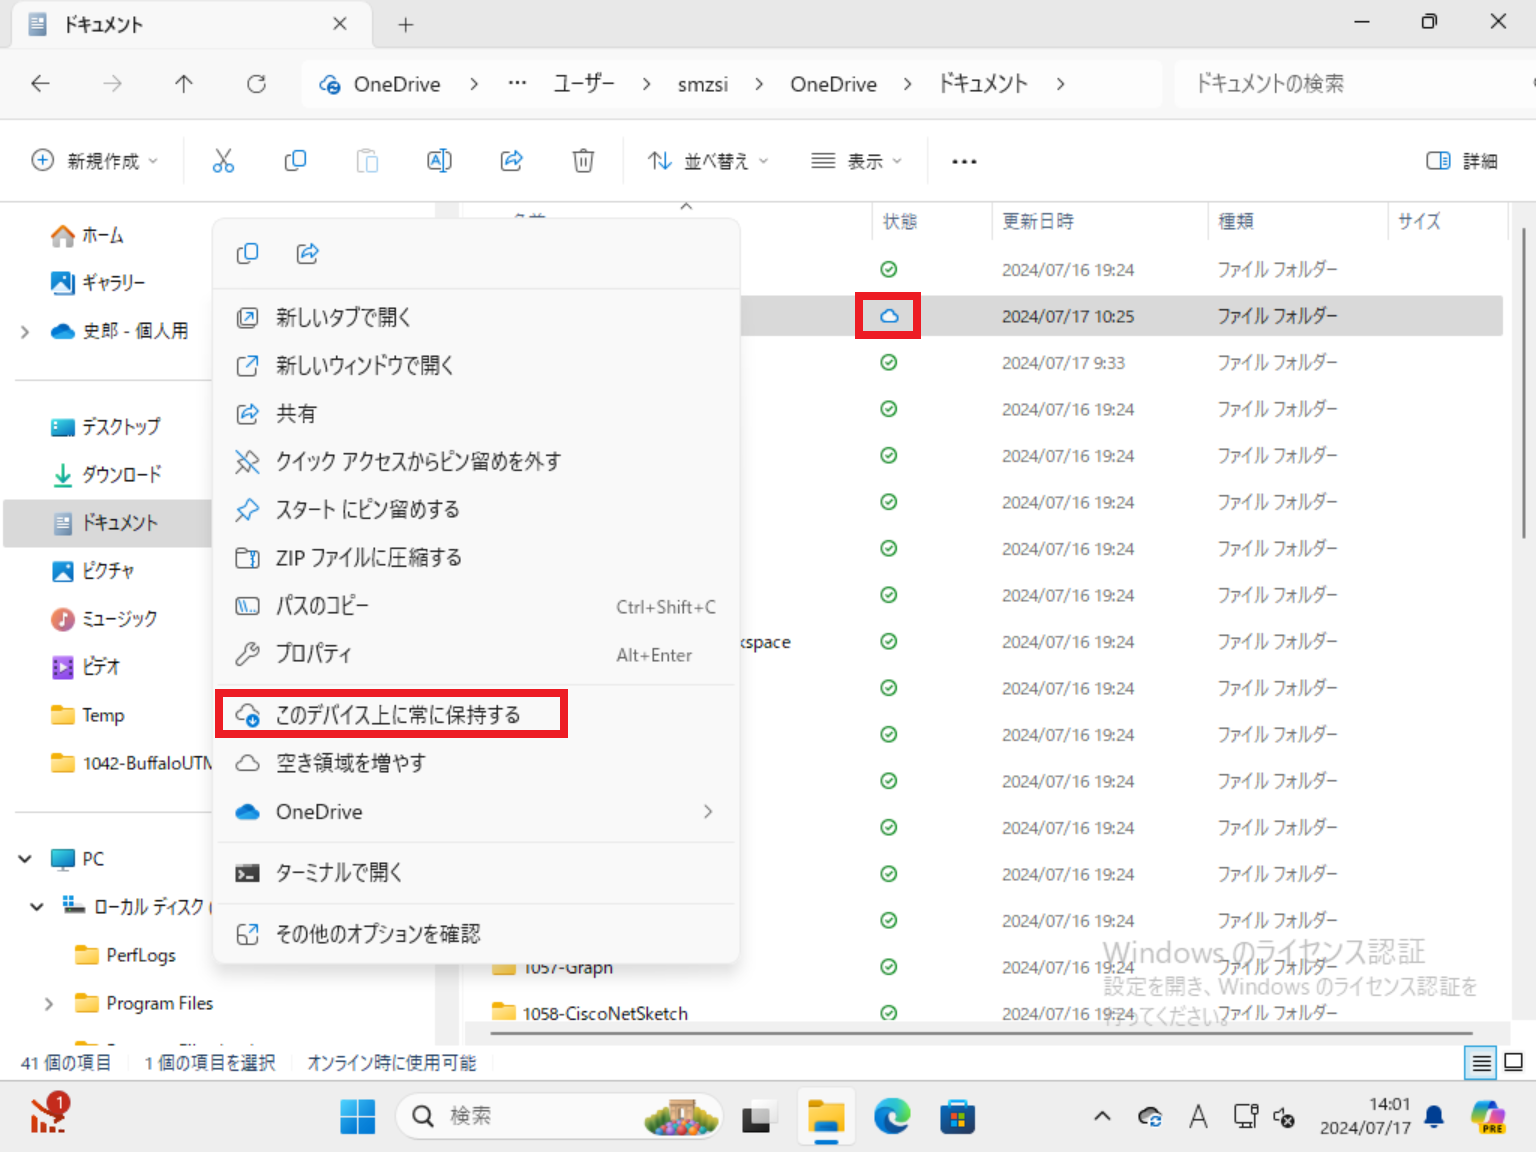
Task: Open the Copilot icon in the taskbar
Action: click(x=1488, y=1116)
